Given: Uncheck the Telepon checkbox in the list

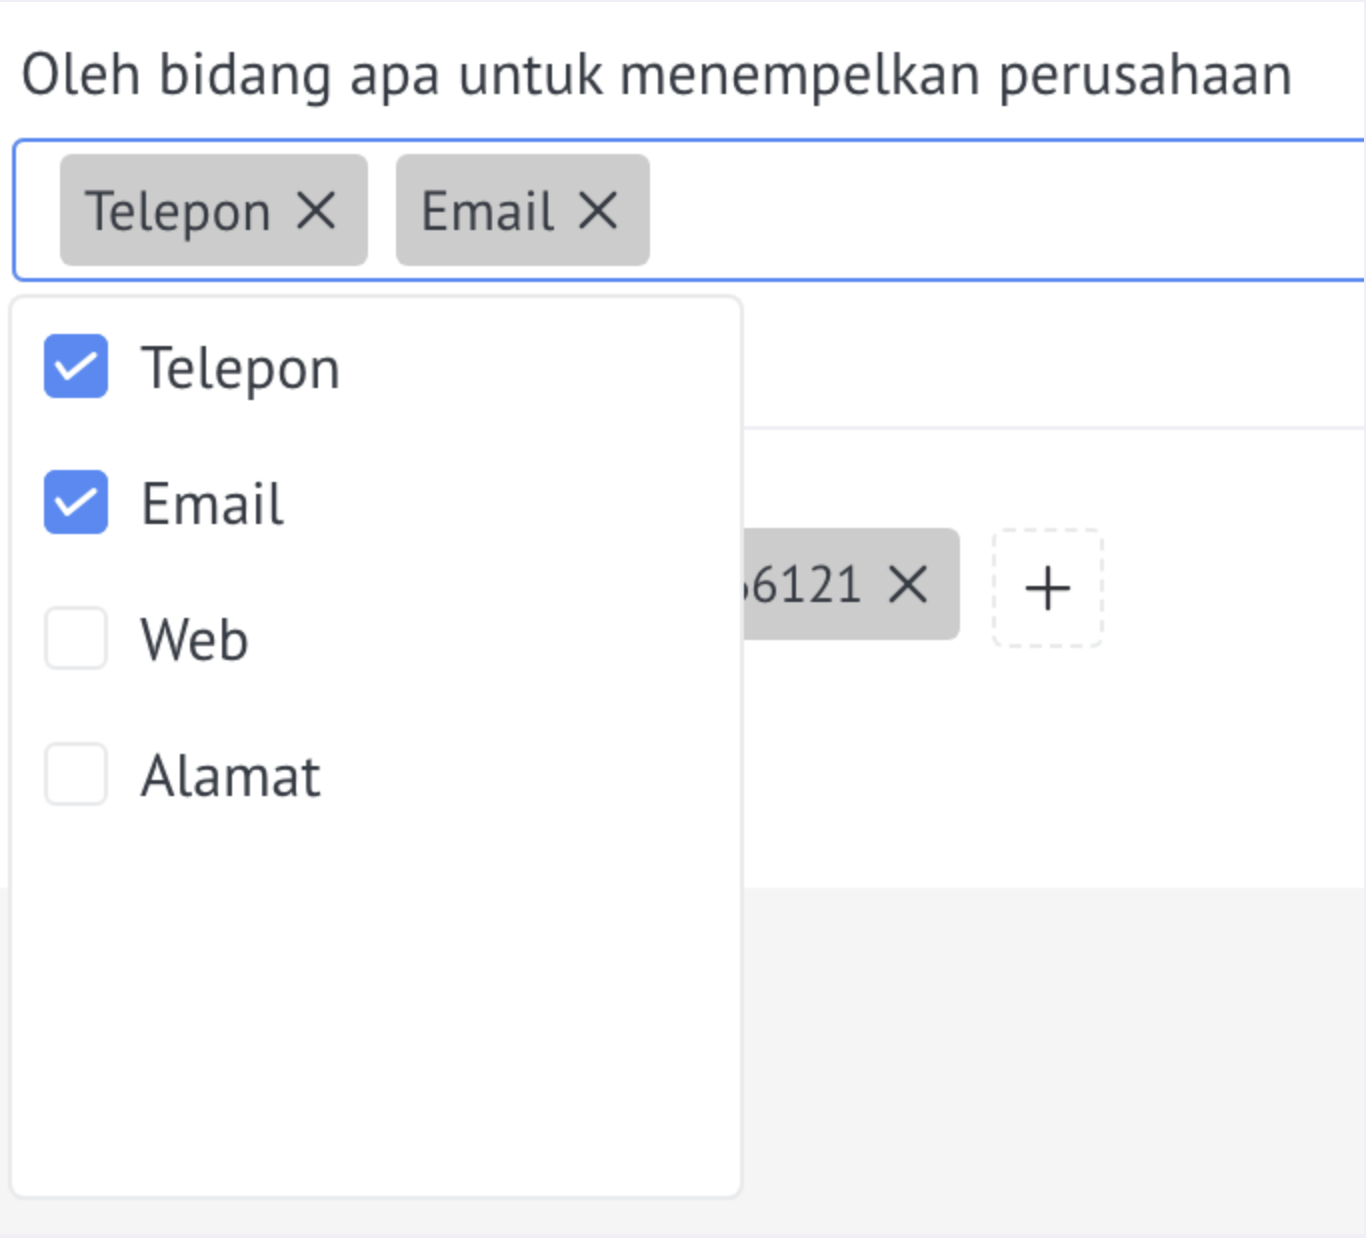Looking at the screenshot, I should pos(76,366).
